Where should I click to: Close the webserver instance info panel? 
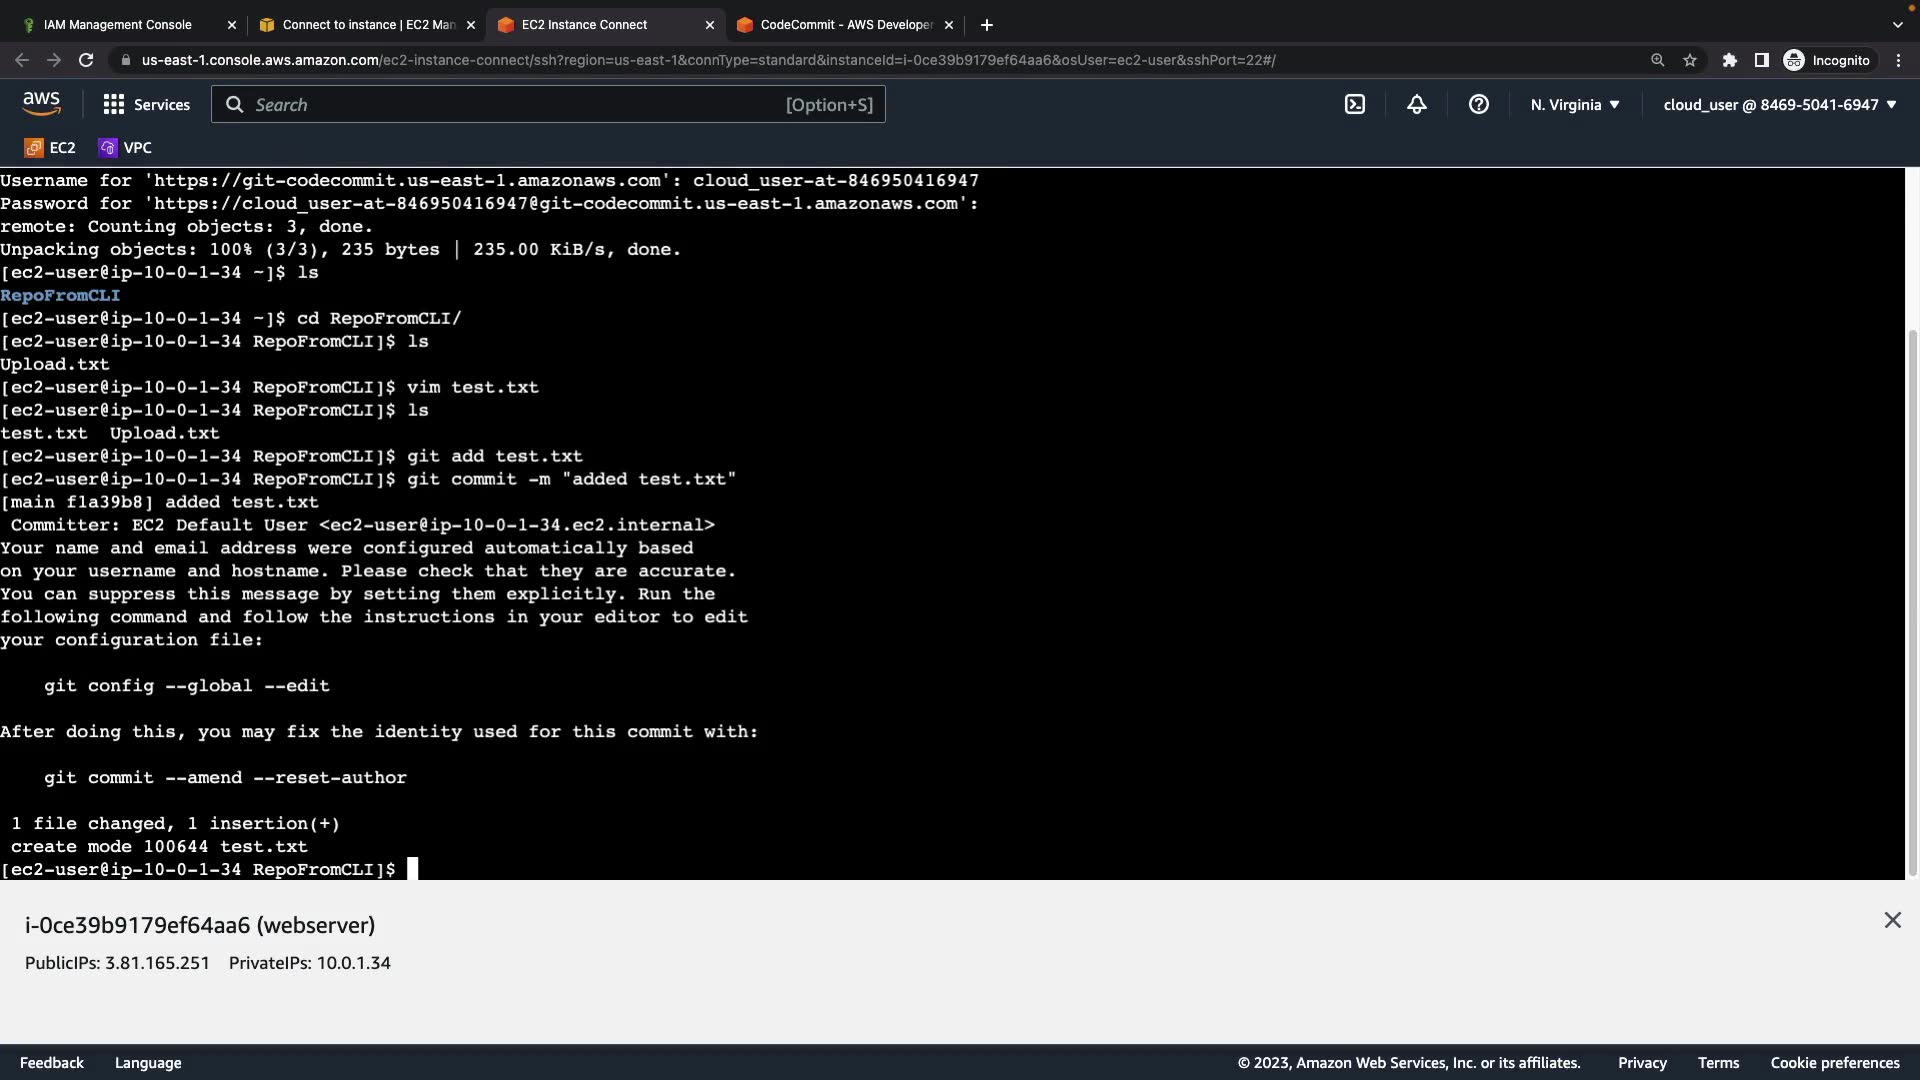tap(1892, 920)
